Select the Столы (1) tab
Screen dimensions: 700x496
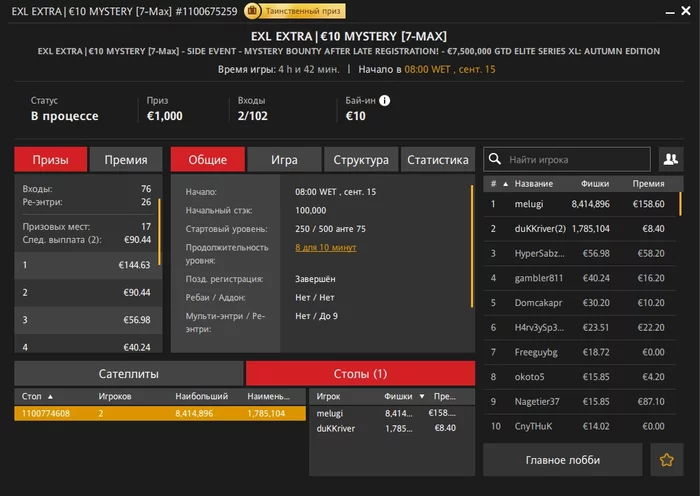pyautogui.click(x=360, y=374)
